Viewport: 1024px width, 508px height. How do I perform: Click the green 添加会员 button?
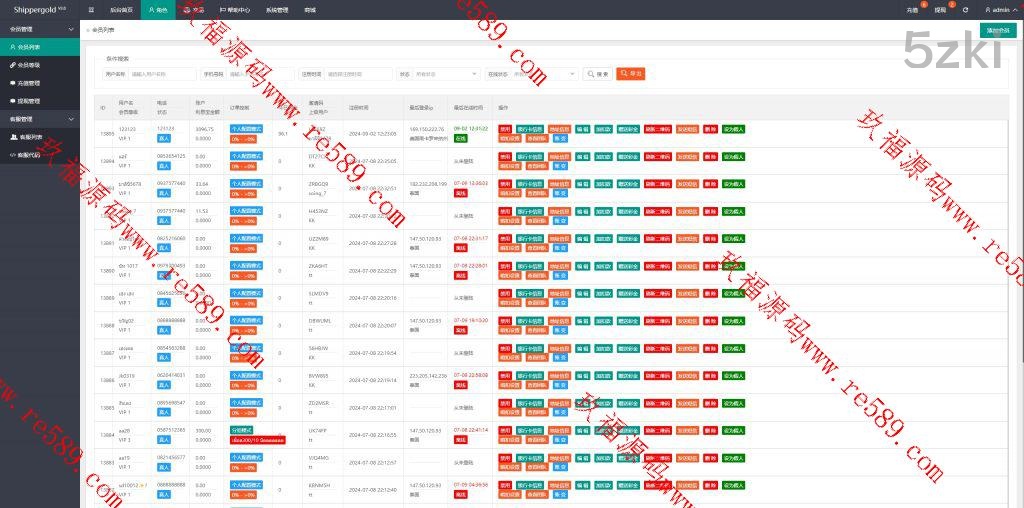point(998,30)
